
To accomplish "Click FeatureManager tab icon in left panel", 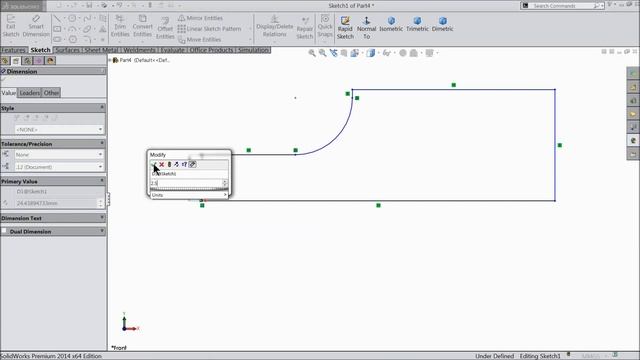I will coord(5,61).
